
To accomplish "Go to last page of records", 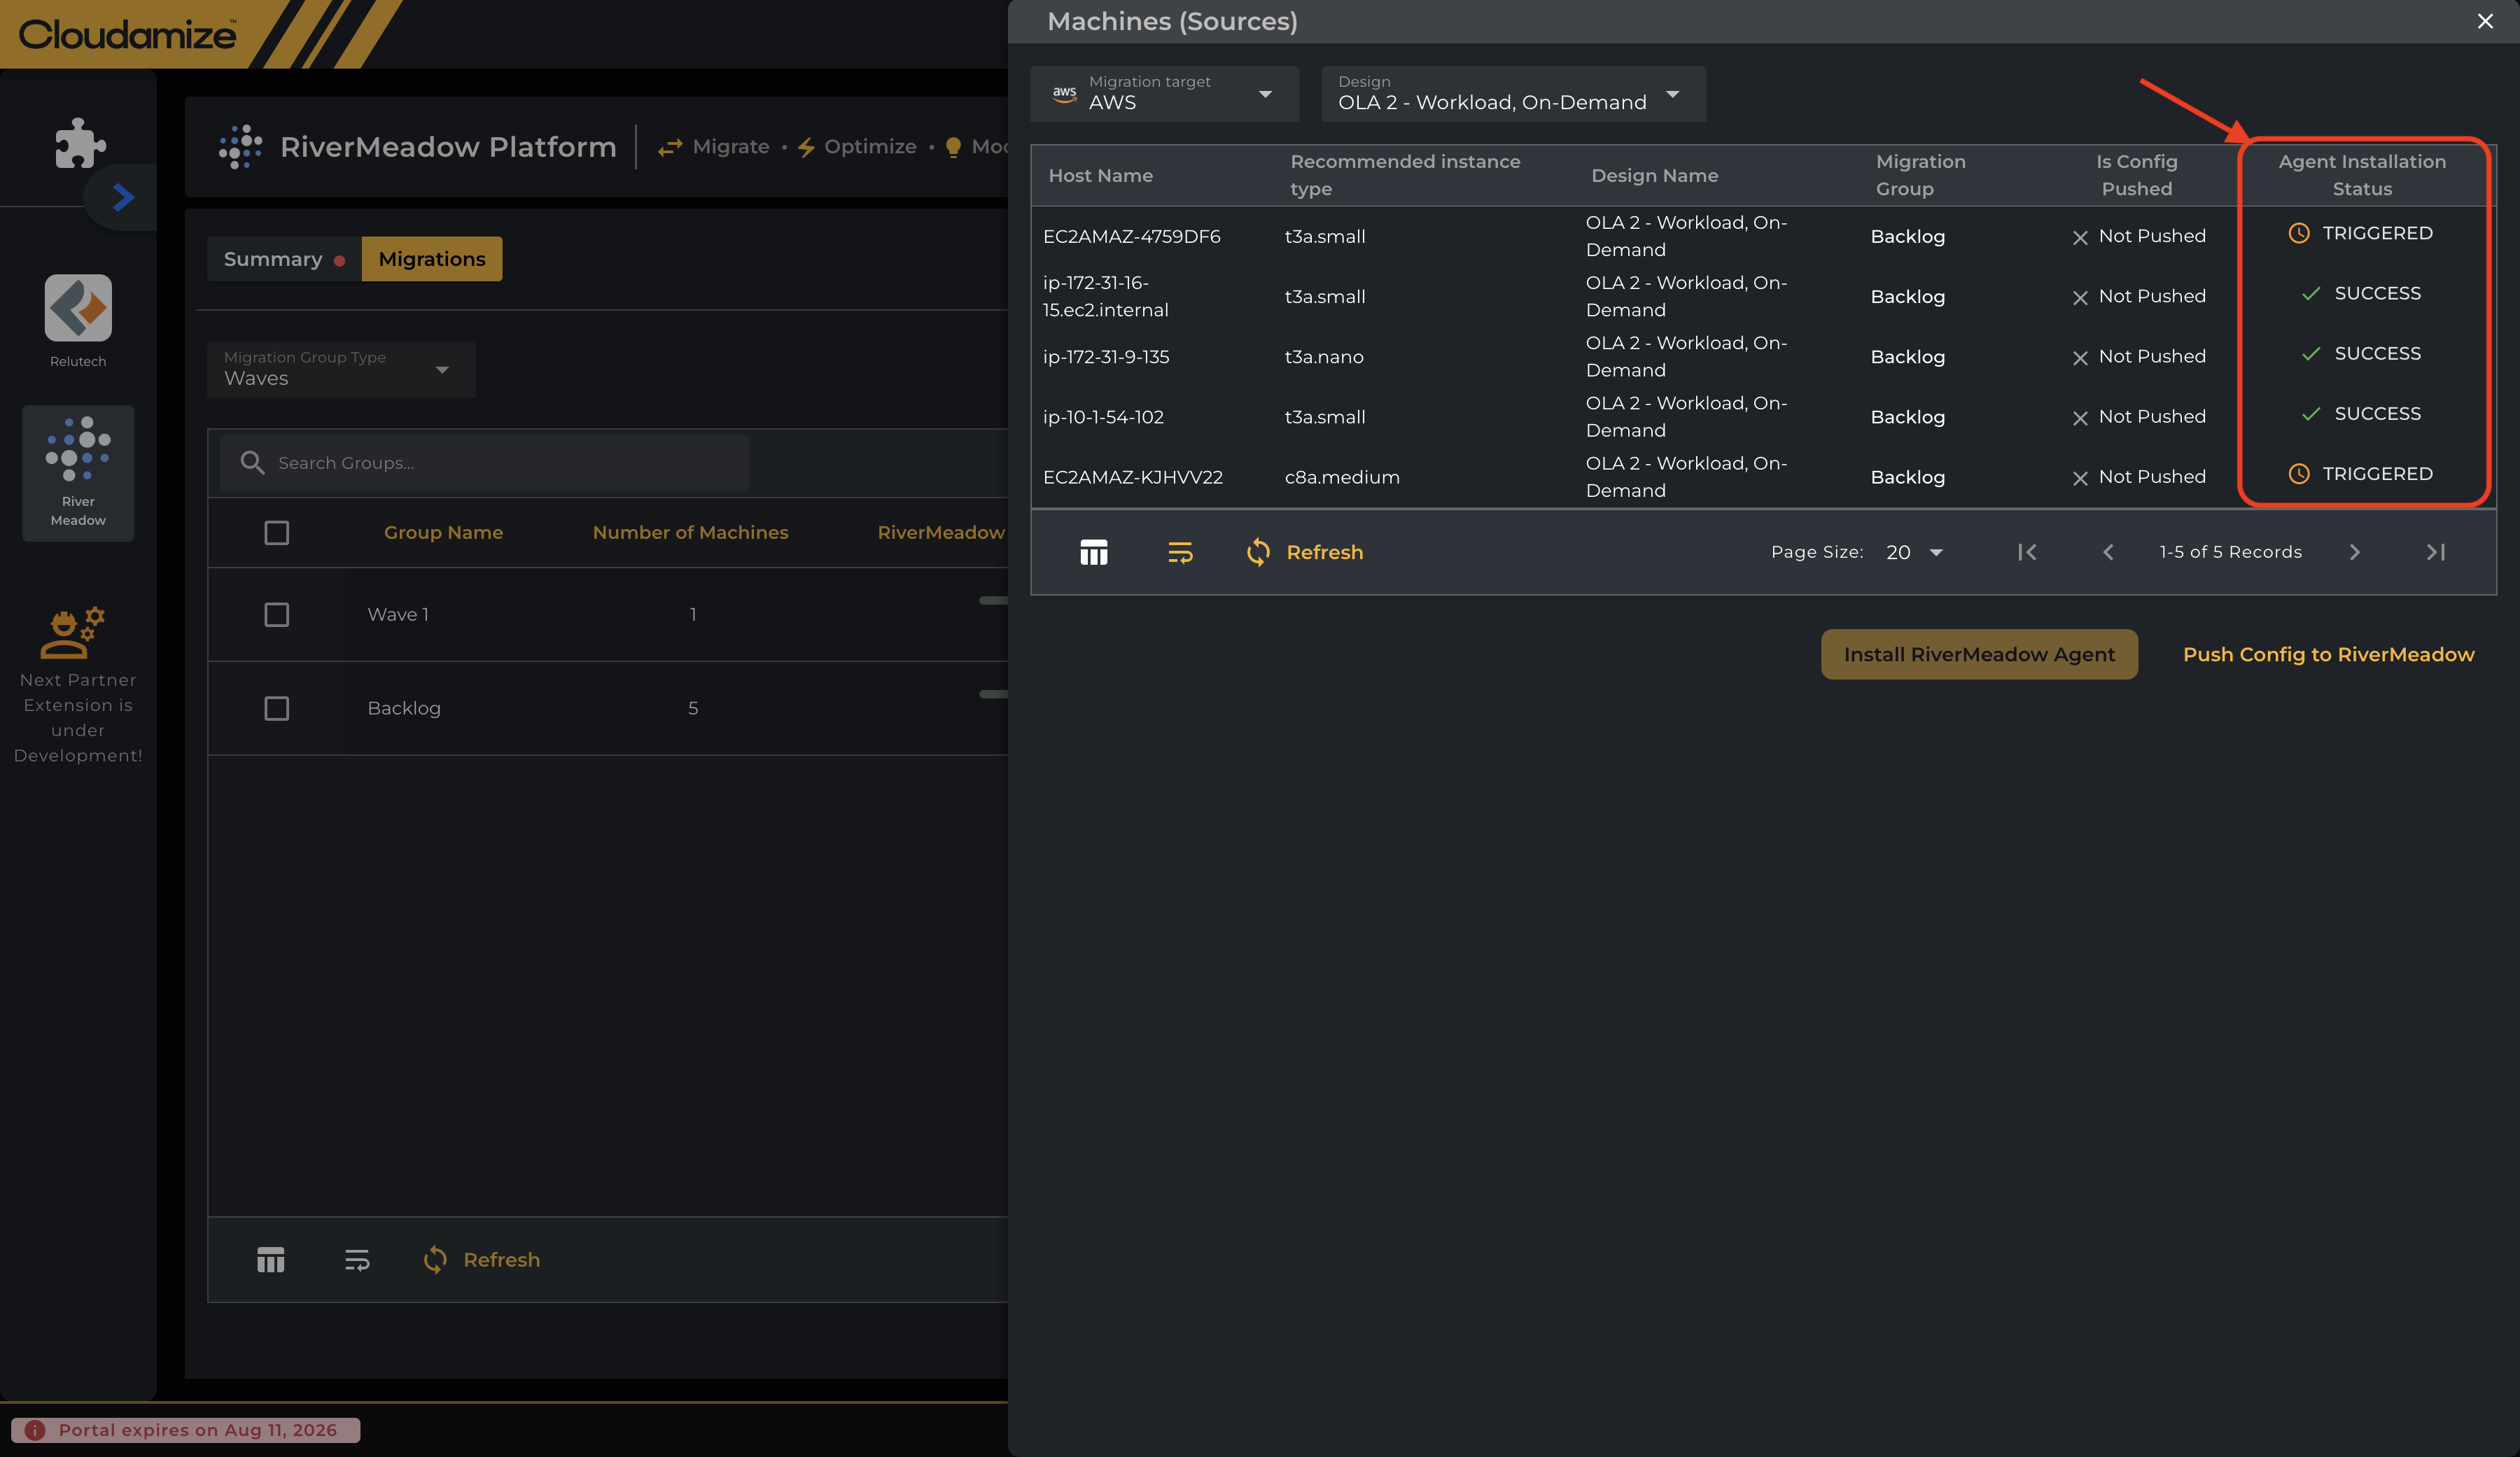I will click(x=2436, y=552).
